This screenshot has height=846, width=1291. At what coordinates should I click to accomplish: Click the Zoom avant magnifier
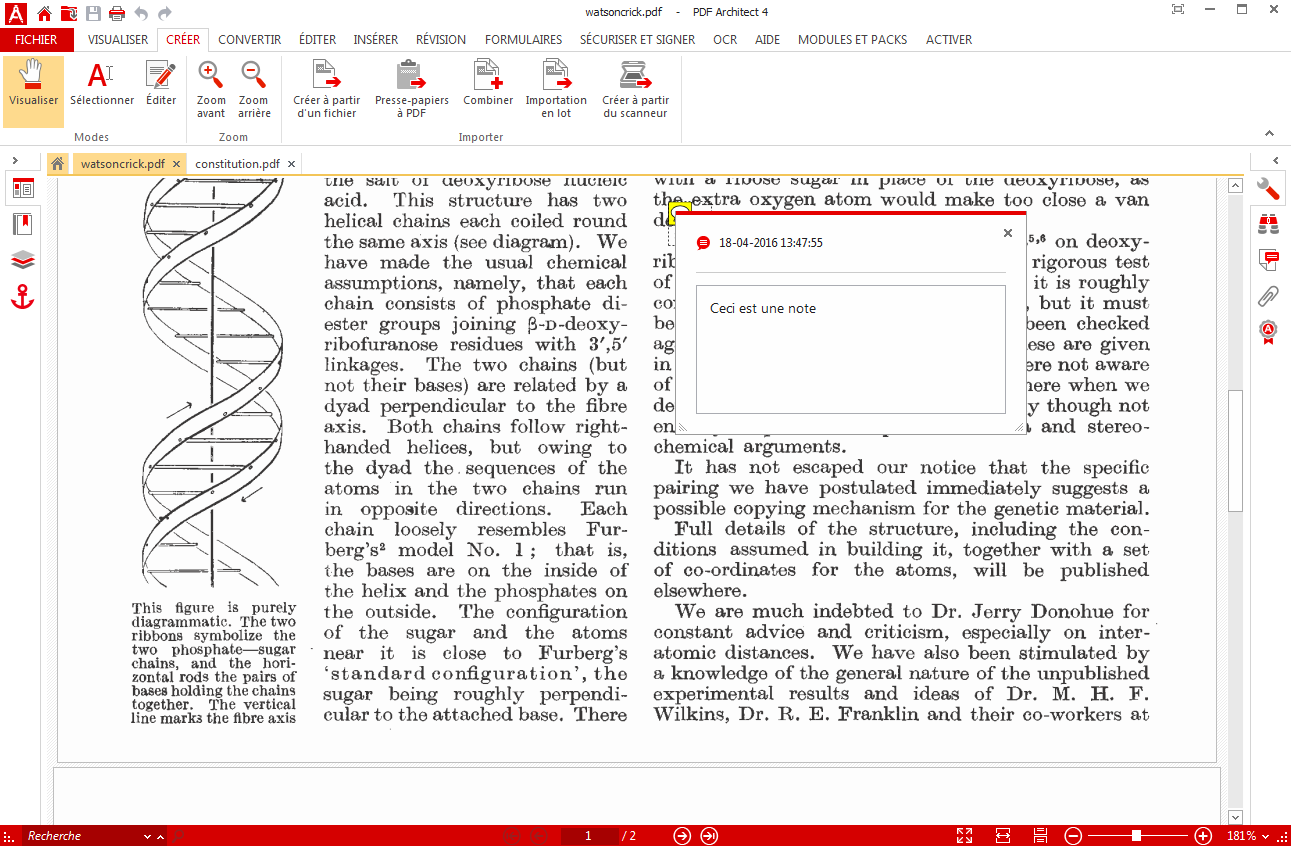(211, 77)
